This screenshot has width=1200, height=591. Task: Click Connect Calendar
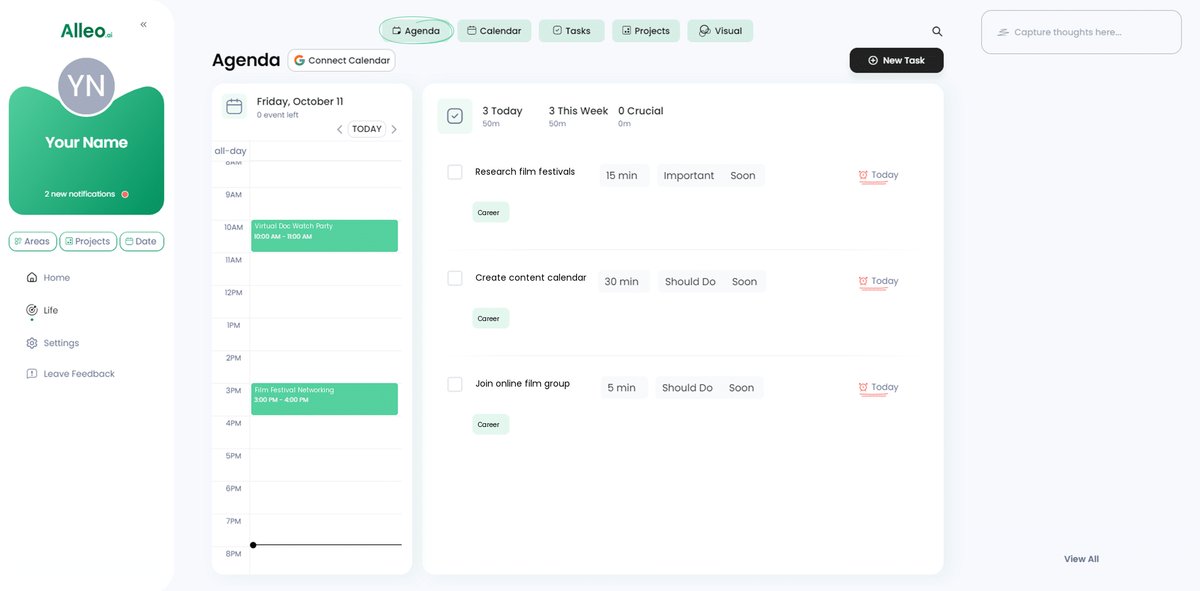[x=341, y=60]
